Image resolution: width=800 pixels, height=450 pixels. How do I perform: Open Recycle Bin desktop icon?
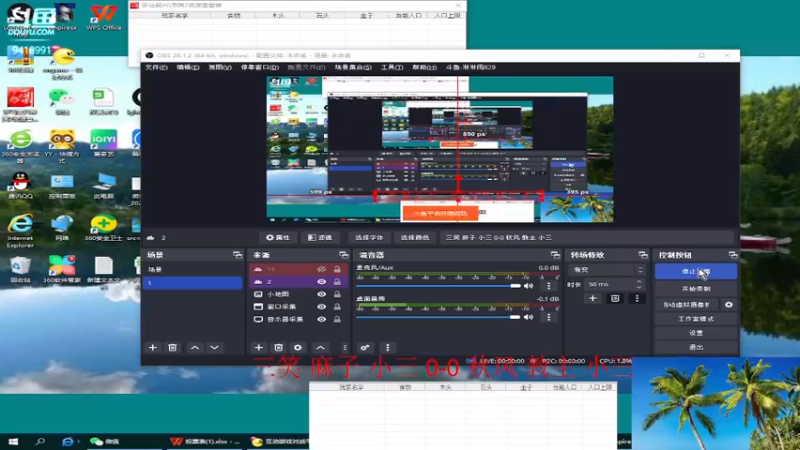pos(20,269)
